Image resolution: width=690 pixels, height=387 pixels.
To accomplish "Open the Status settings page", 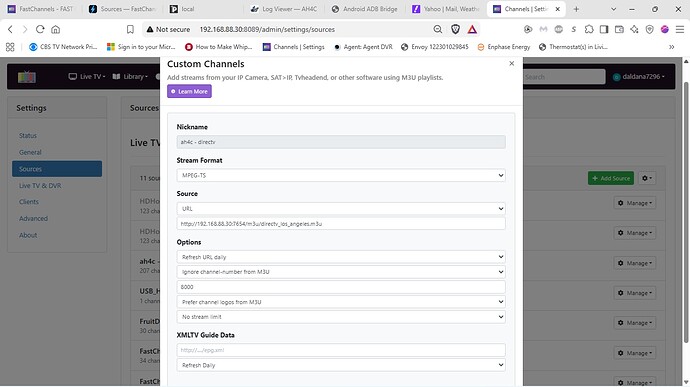I will coord(28,136).
